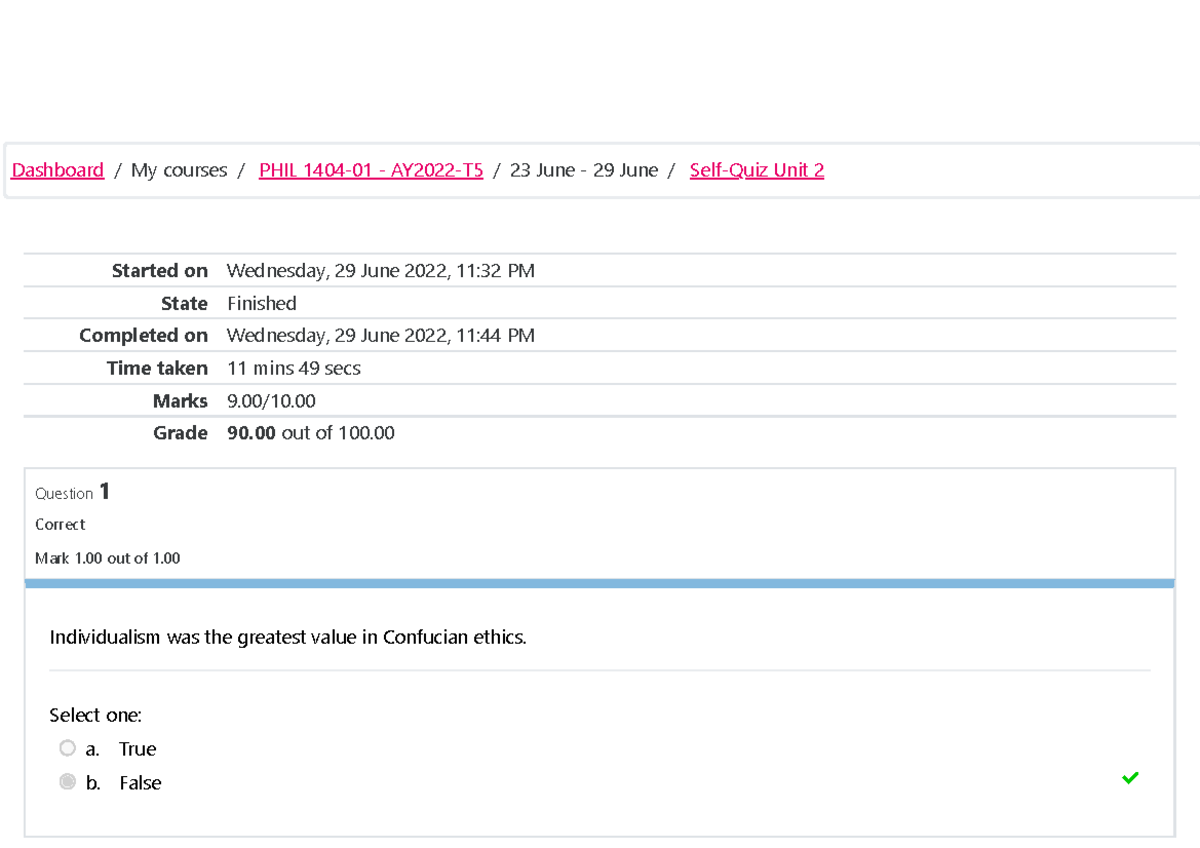Viewport: 1200px width, 848px height.
Task: Click the green correct checkmark icon
Action: point(1130,778)
